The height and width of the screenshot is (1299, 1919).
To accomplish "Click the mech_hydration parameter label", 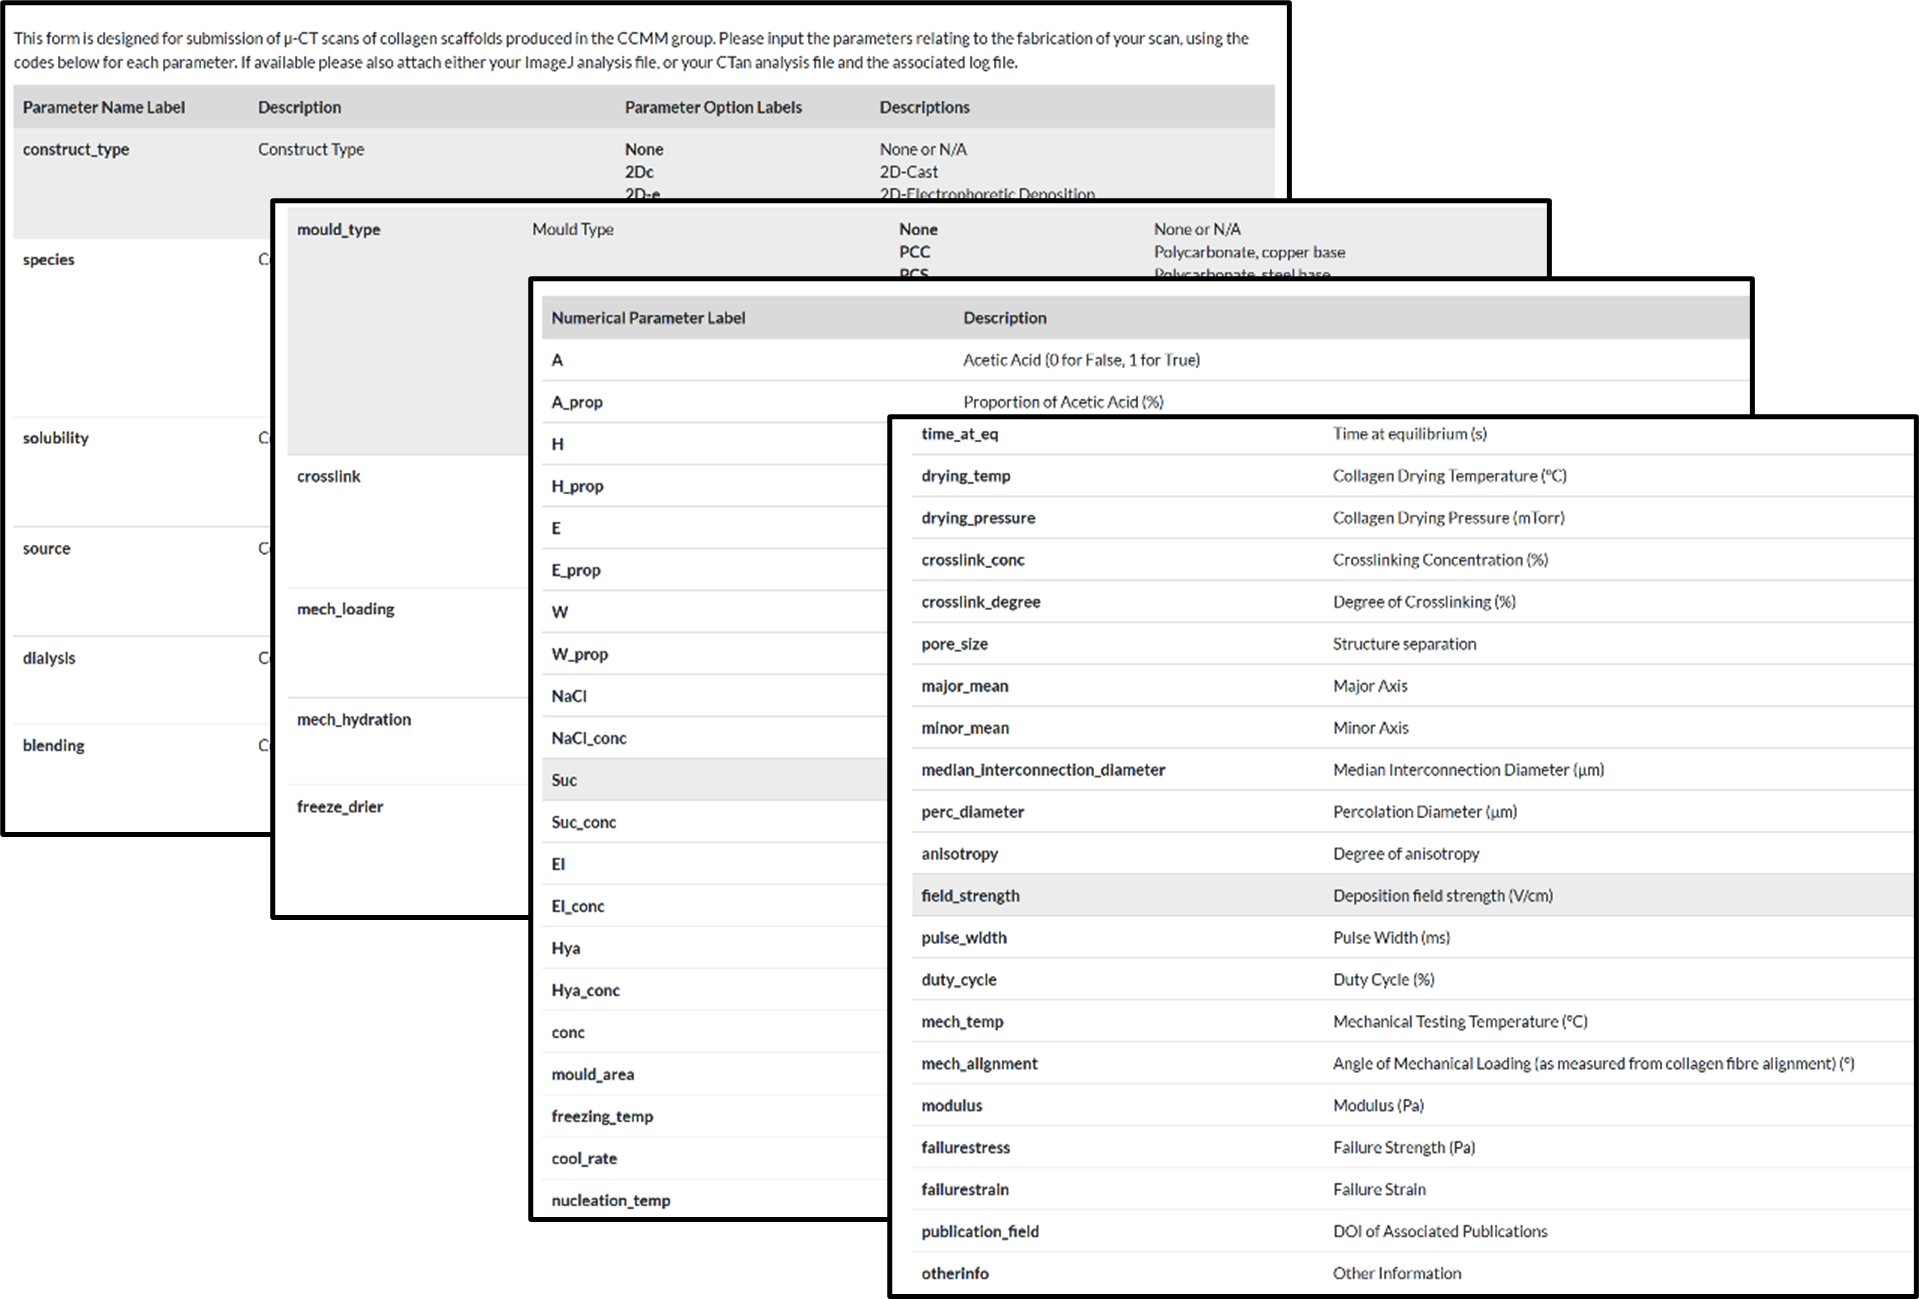I will point(354,719).
